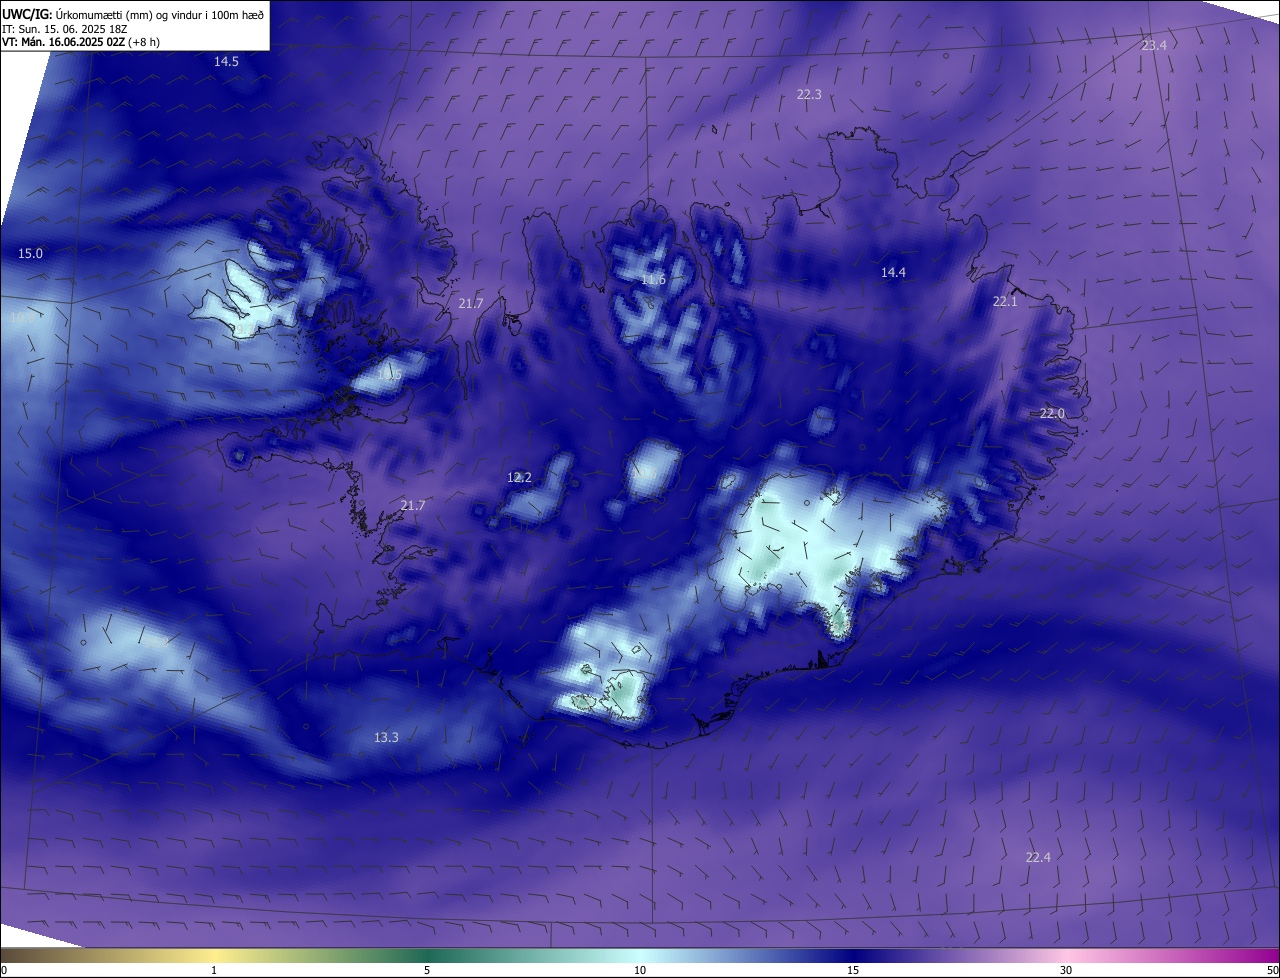Click the 22.0 value label on the map

1052,414
